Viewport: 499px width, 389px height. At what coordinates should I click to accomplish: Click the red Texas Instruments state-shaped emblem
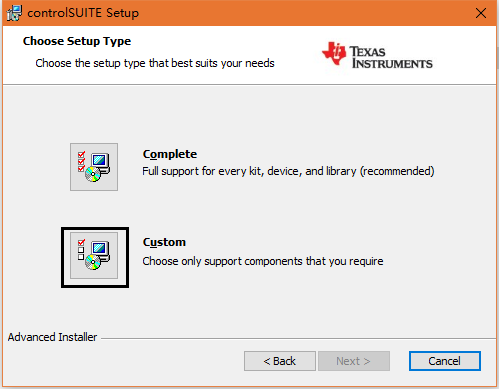pyautogui.click(x=334, y=53)
